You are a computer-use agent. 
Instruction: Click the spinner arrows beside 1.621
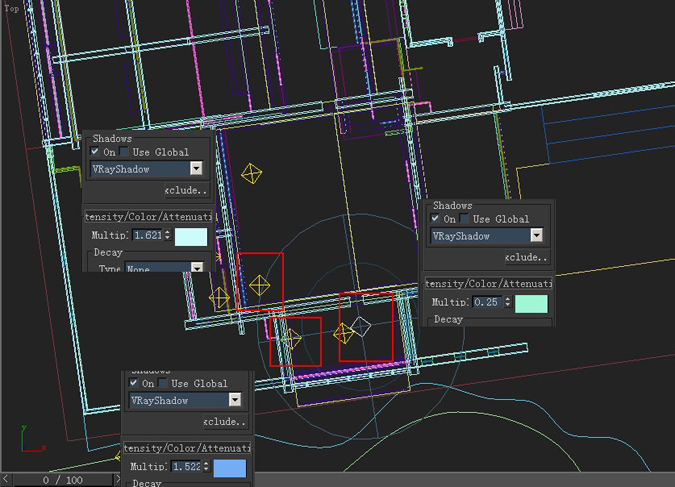167,235
